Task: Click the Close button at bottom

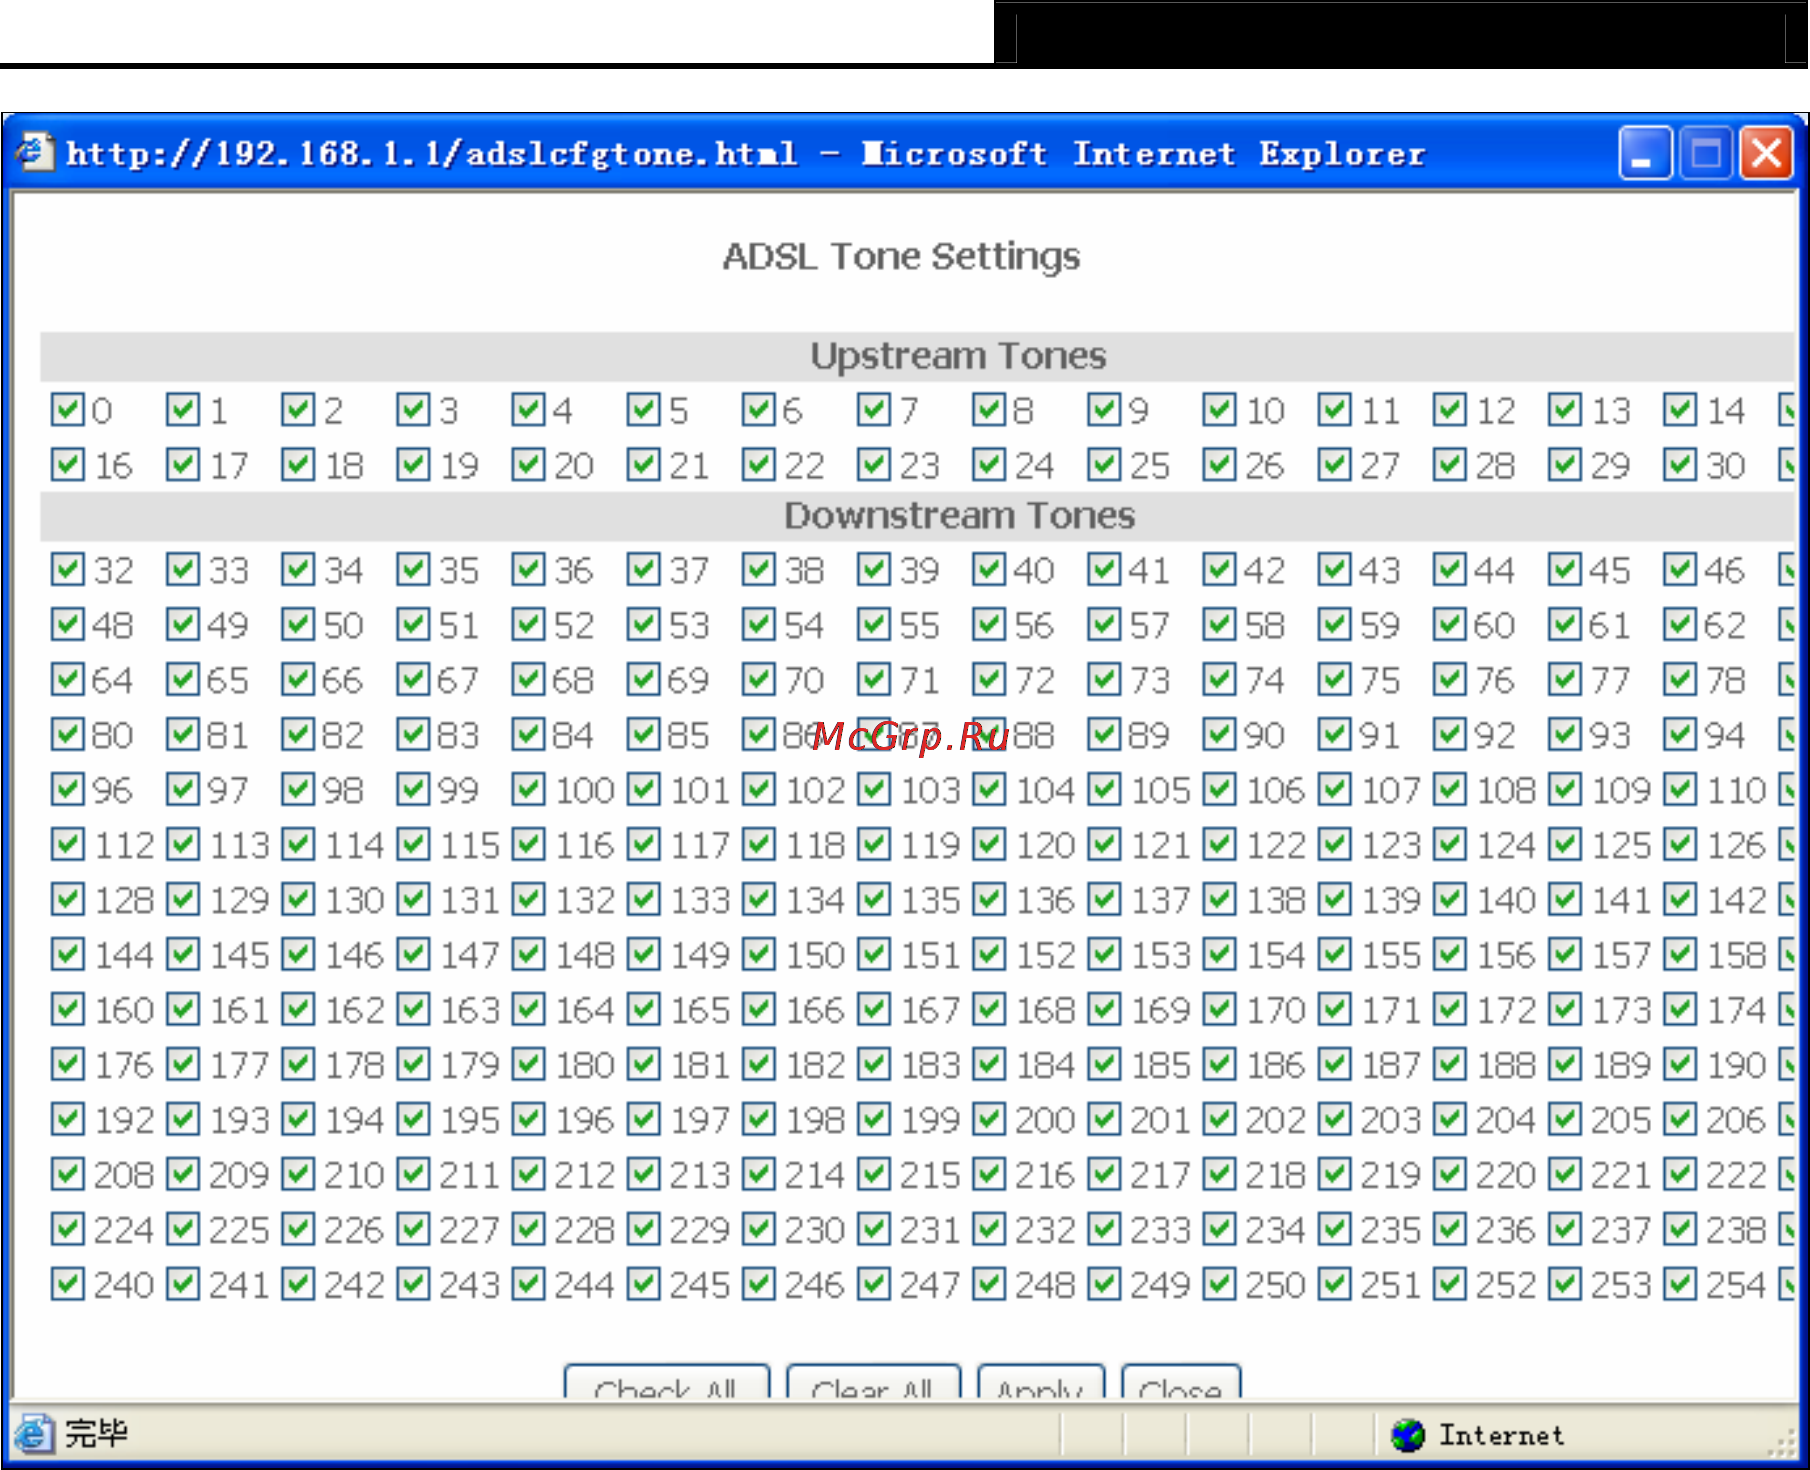Action: click(1181, 1382)
